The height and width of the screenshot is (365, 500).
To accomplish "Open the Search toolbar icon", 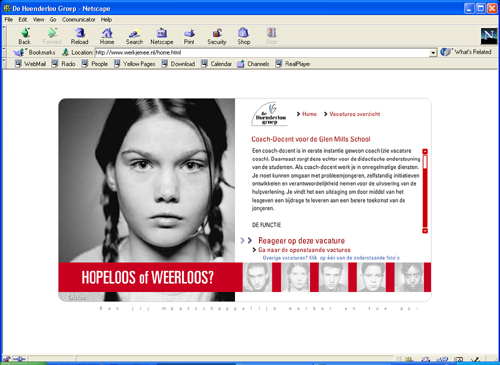I will click(134, 33).
